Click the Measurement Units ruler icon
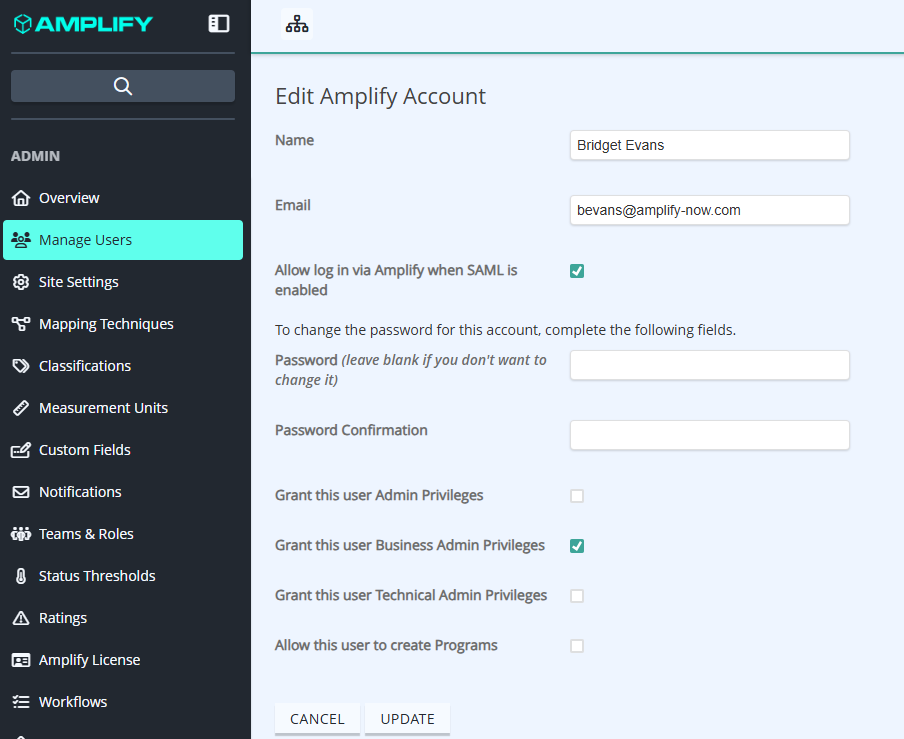Viewport: 904px width, 739px height. pyautogui.click(x=21, y=408)
